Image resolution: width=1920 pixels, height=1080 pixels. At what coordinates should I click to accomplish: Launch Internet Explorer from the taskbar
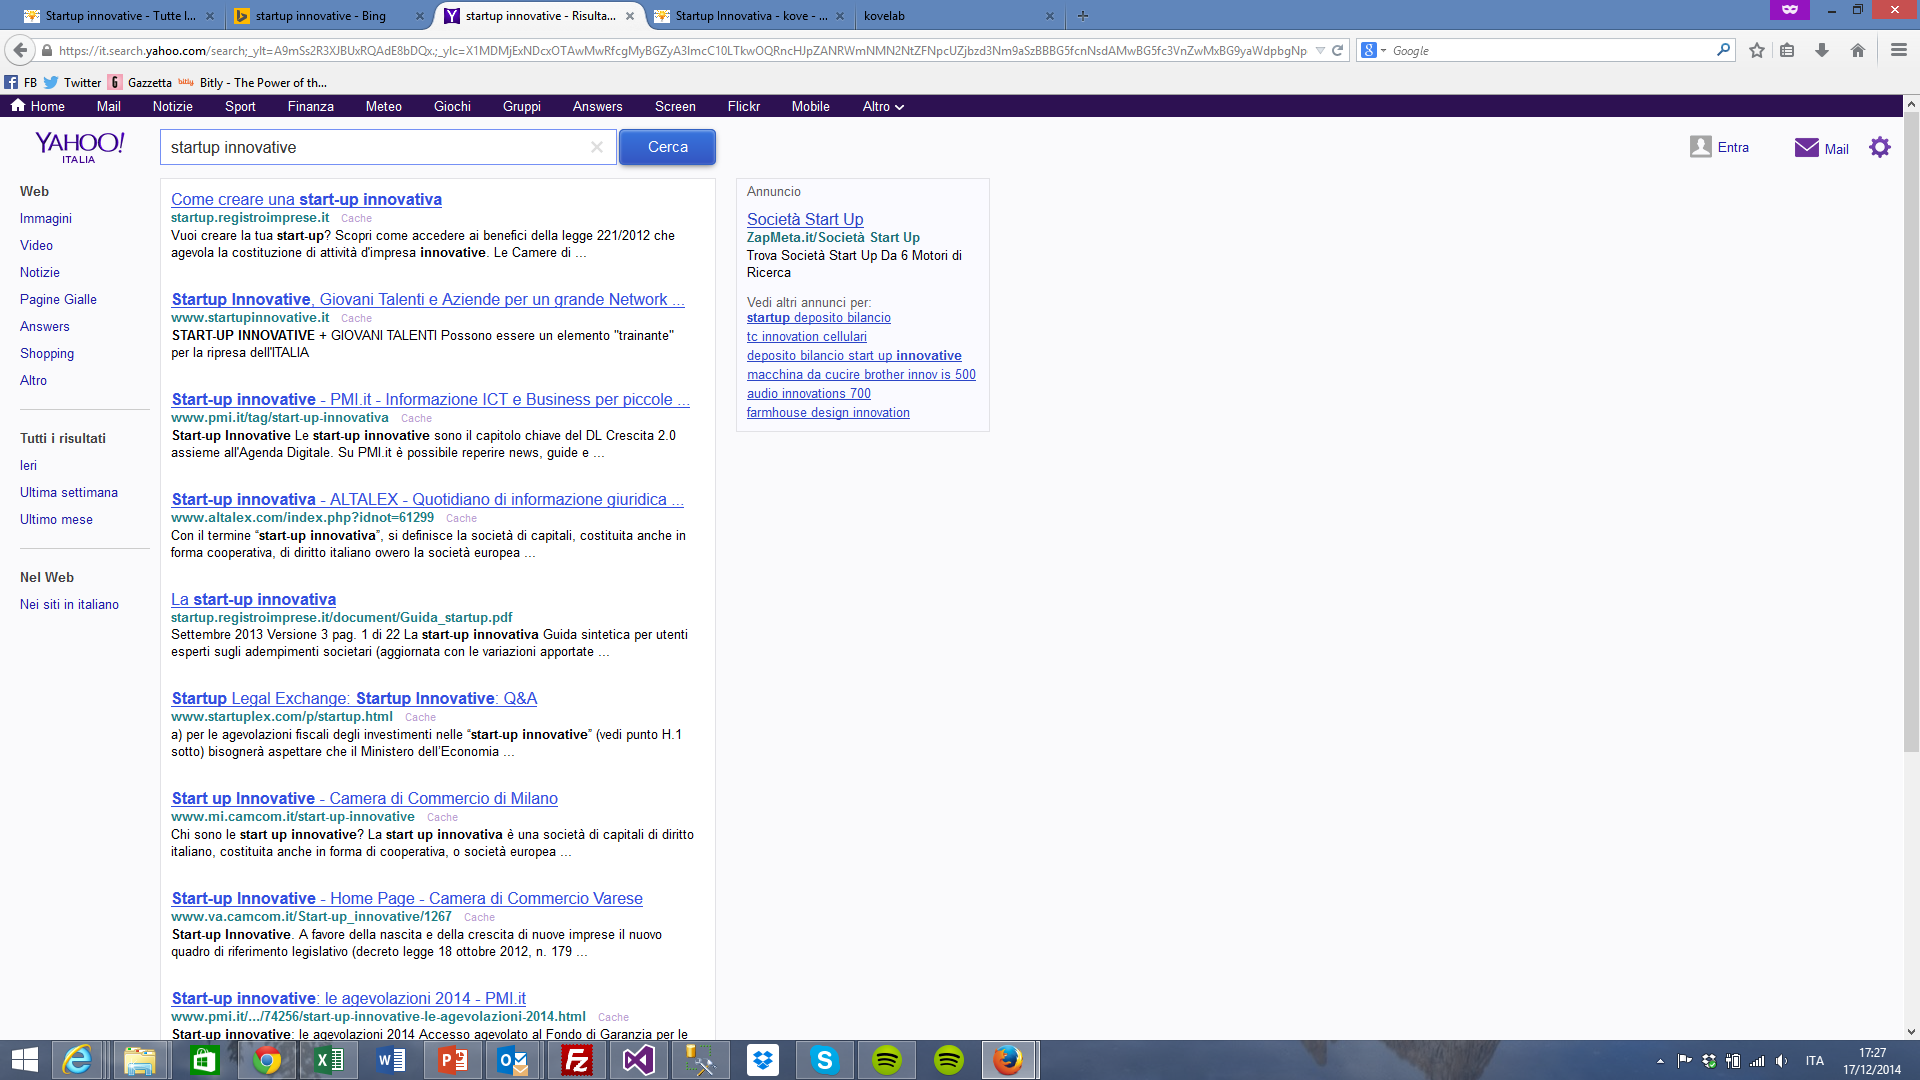(77, 1060)
